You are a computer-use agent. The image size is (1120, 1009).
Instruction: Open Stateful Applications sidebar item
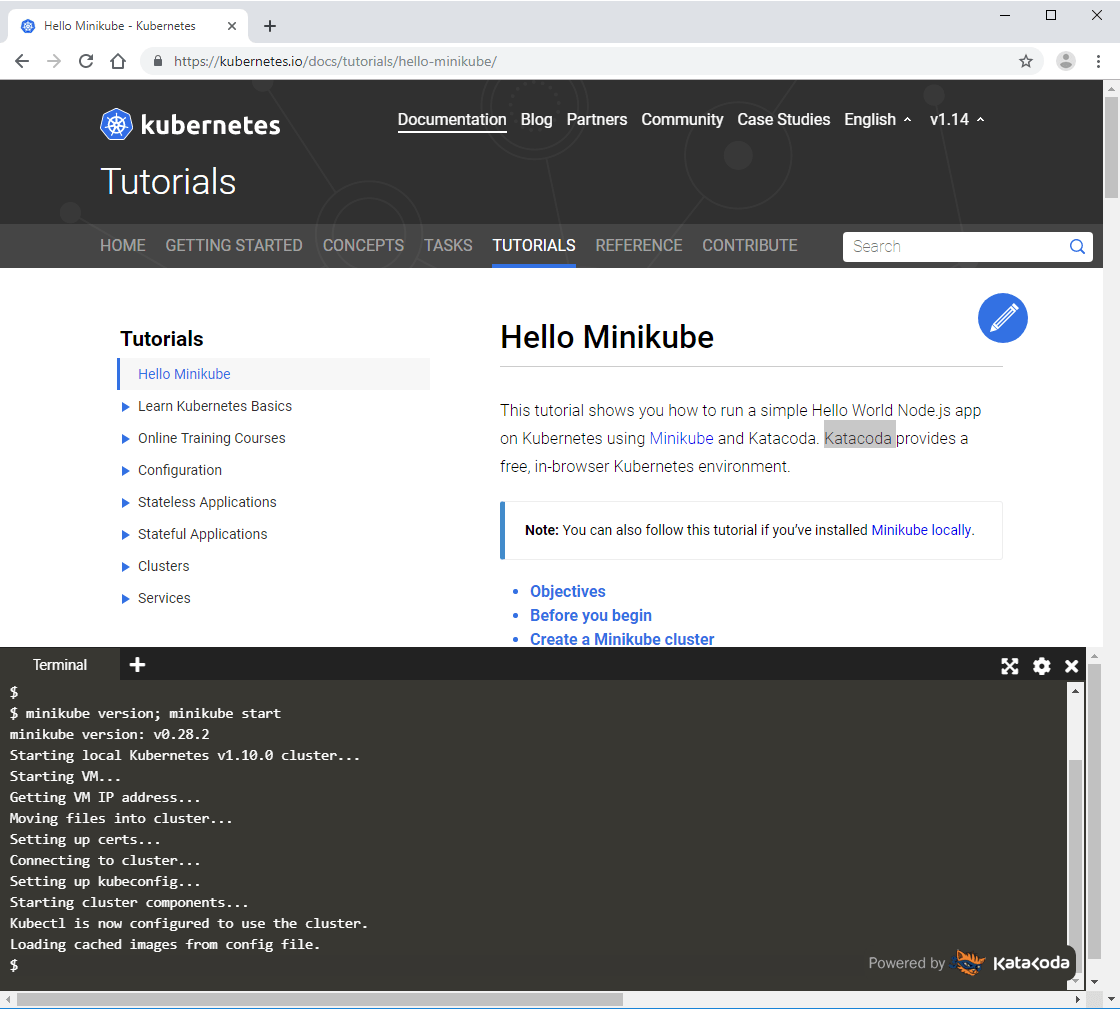[x=202, y=535]
